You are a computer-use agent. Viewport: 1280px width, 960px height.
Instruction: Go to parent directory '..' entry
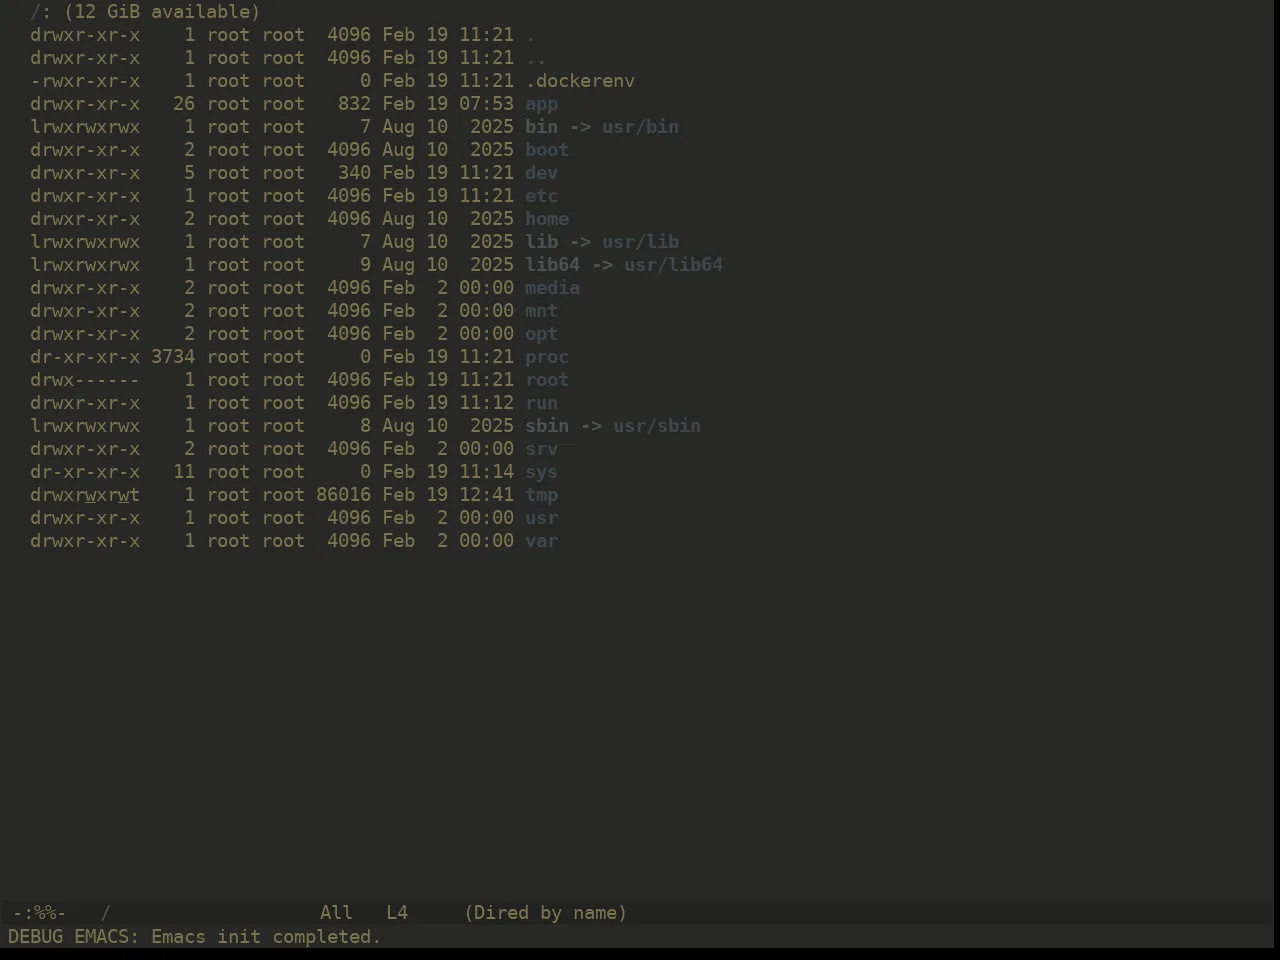(536, 58)
